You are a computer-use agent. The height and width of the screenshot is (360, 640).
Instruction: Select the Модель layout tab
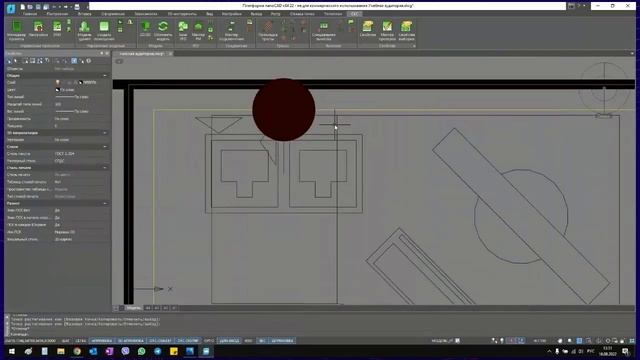pyautogui.click(x=133, y=308)
